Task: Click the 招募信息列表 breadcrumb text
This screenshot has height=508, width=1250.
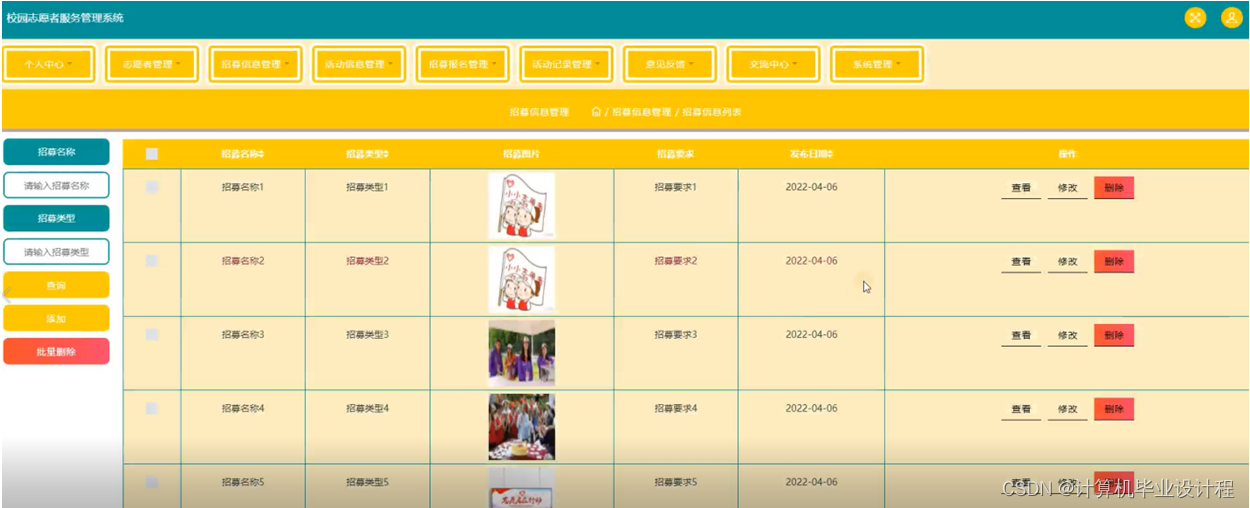Action: (712, 112)
